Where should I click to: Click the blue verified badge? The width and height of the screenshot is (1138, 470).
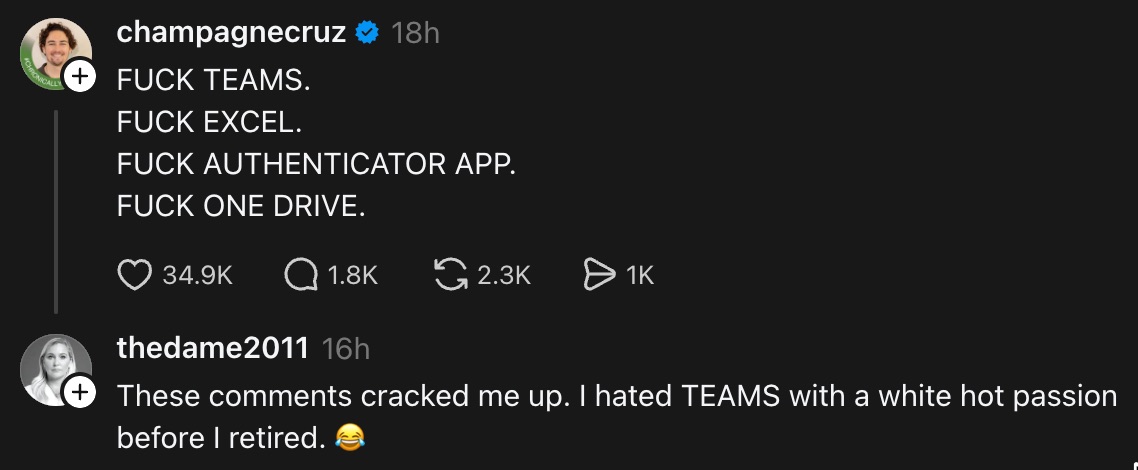(x=367, y=33)
